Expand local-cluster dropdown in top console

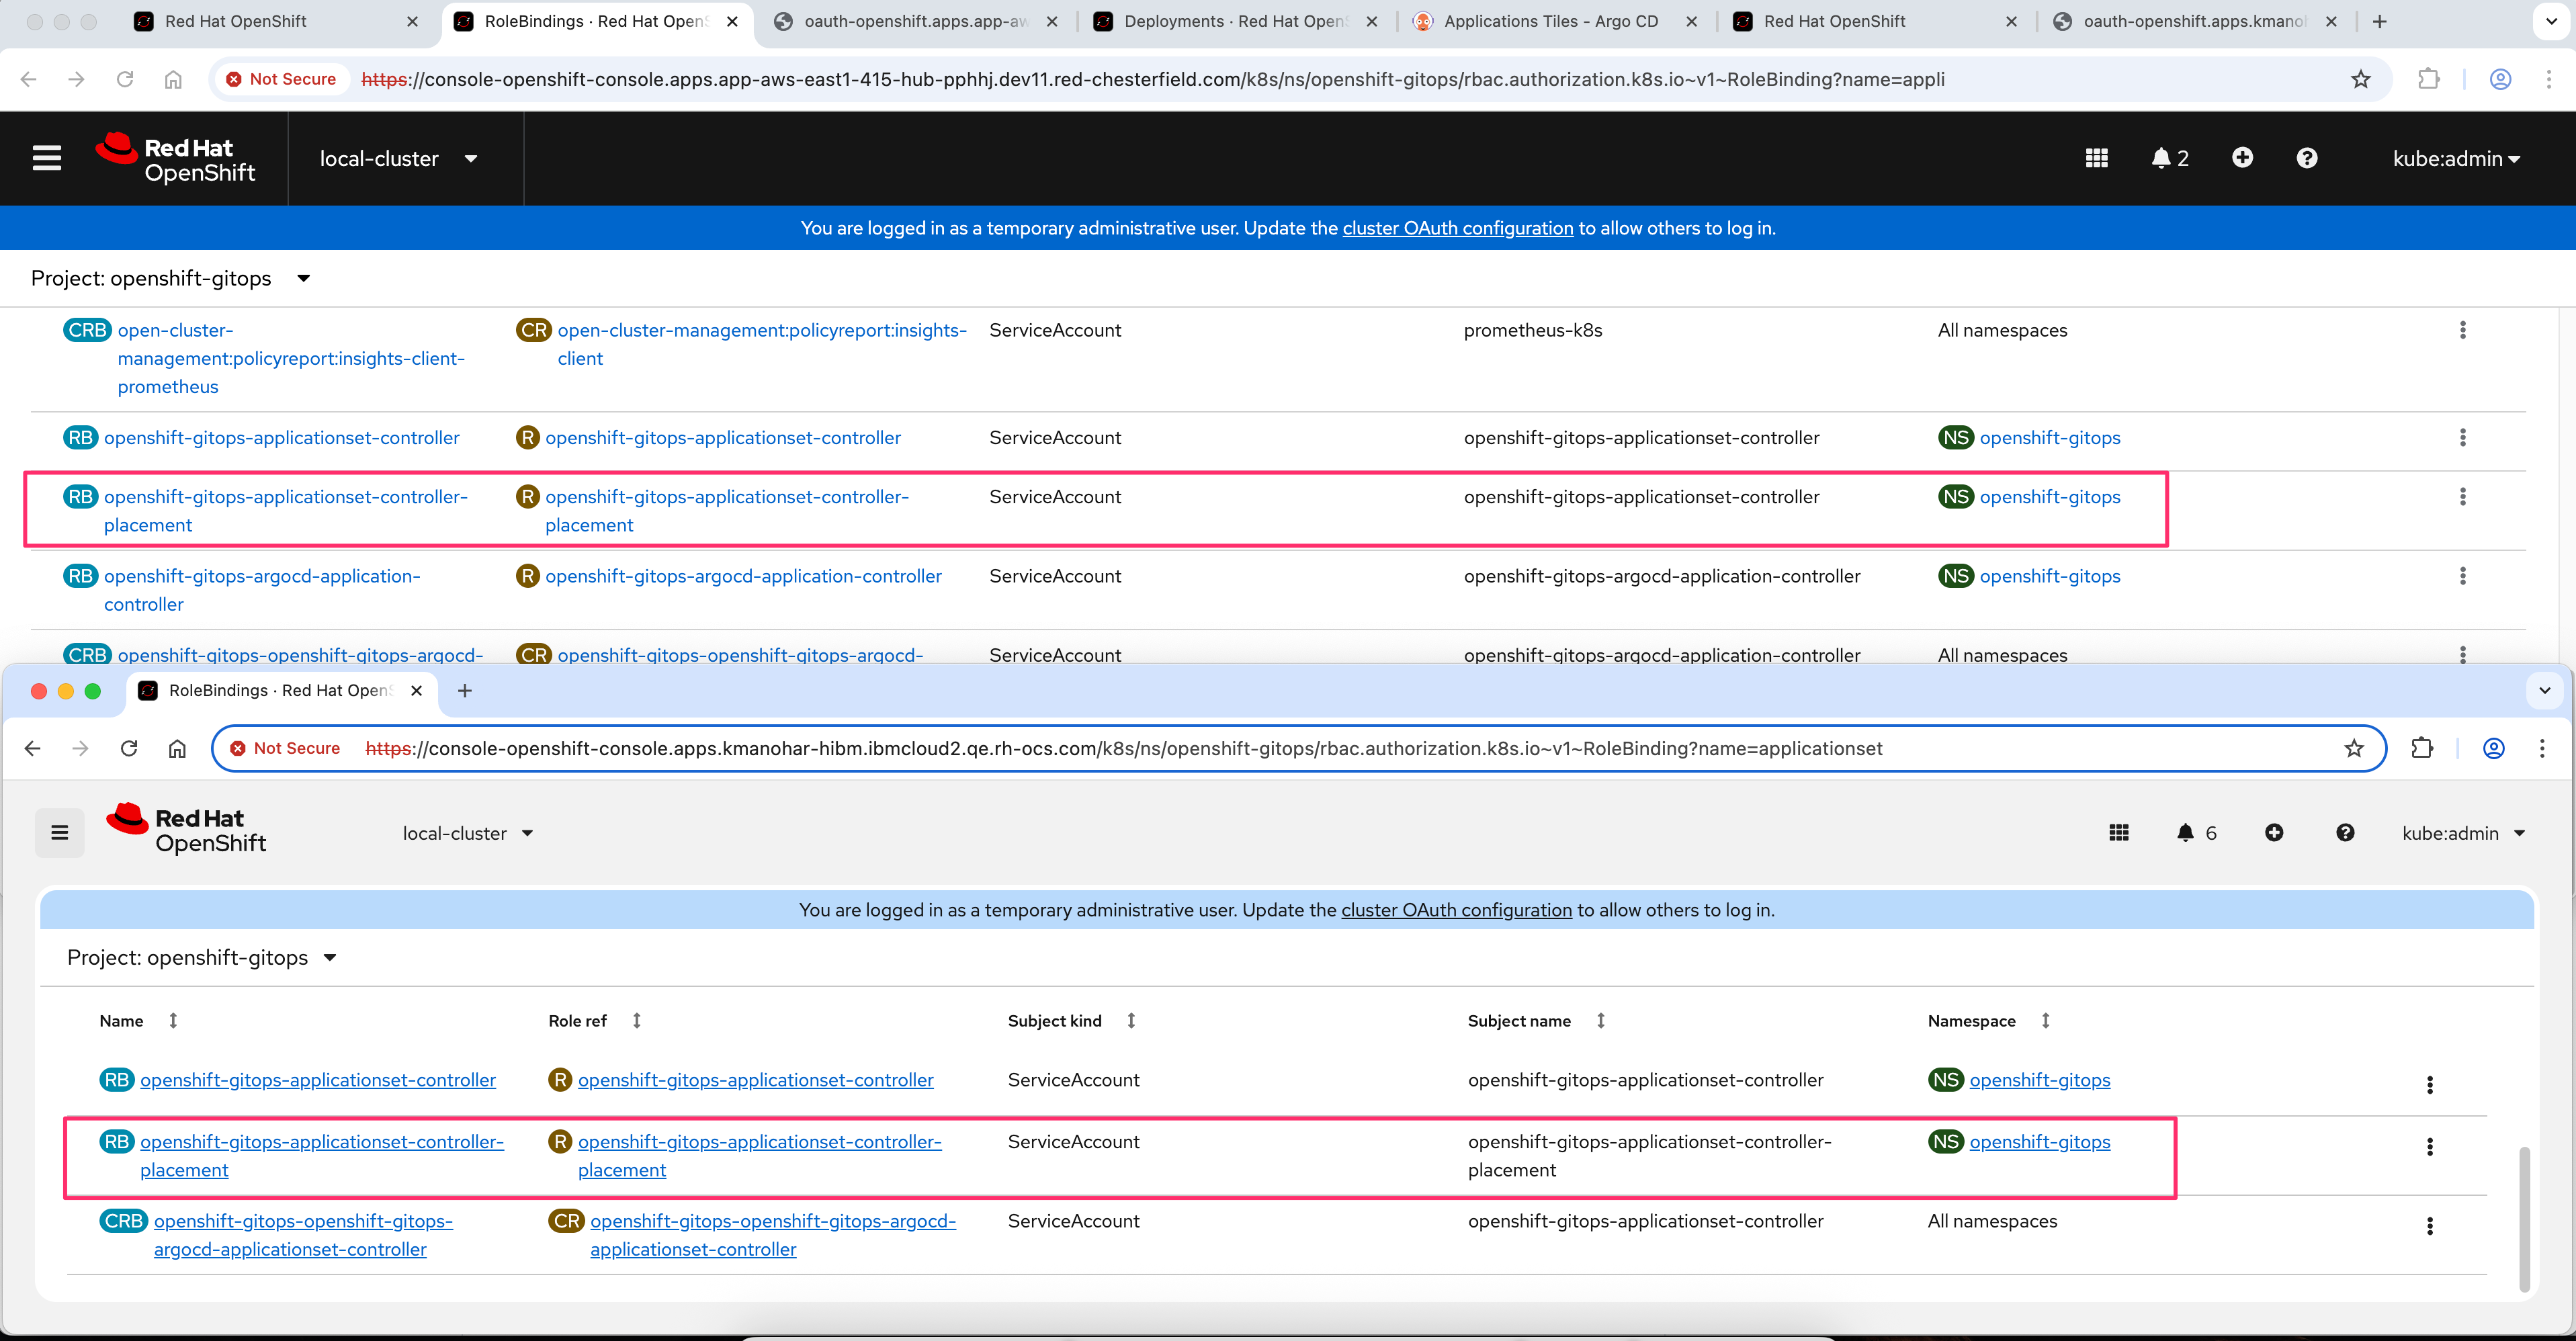tap(398, 158)
